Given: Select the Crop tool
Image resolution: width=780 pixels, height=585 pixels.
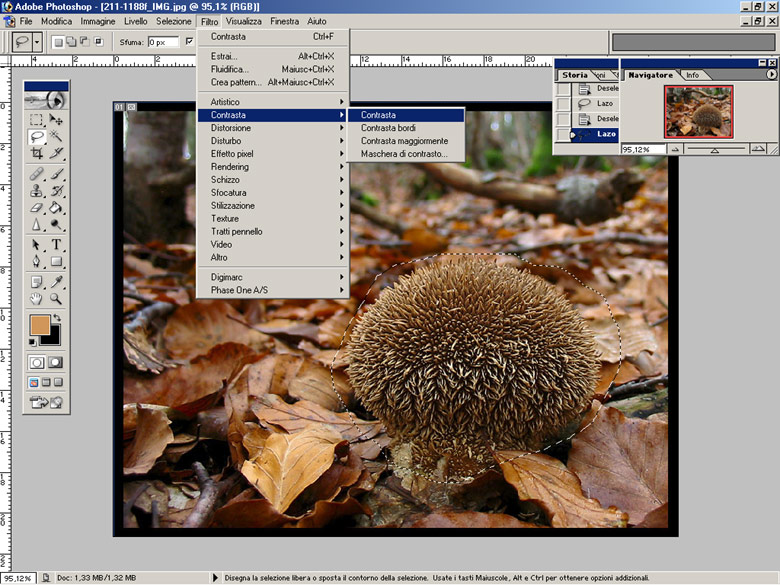Looking at the screenshot, I should (37, 153).
